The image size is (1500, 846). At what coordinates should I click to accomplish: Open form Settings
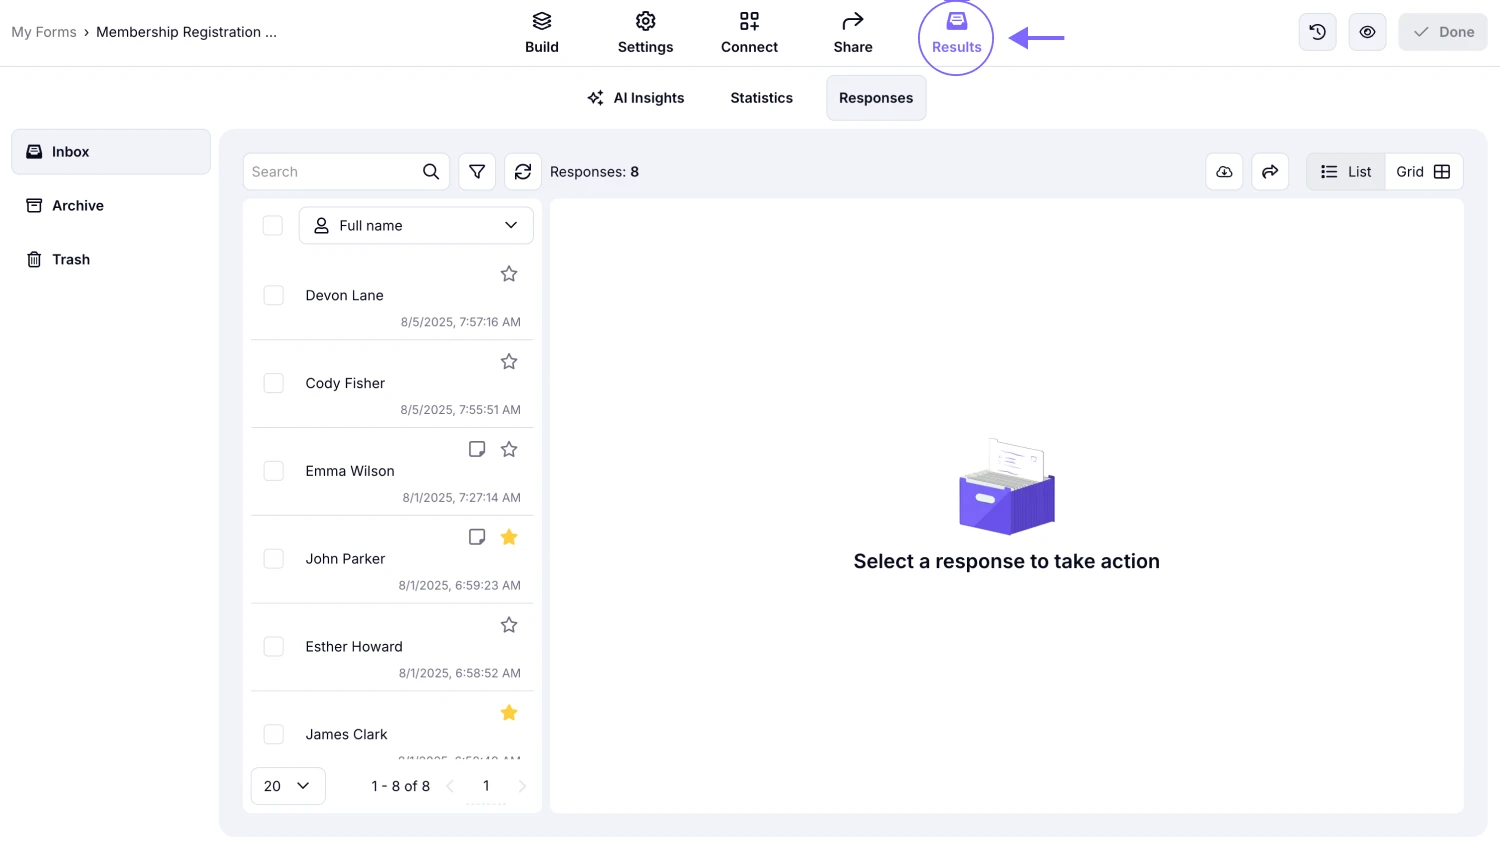(645, 32)
